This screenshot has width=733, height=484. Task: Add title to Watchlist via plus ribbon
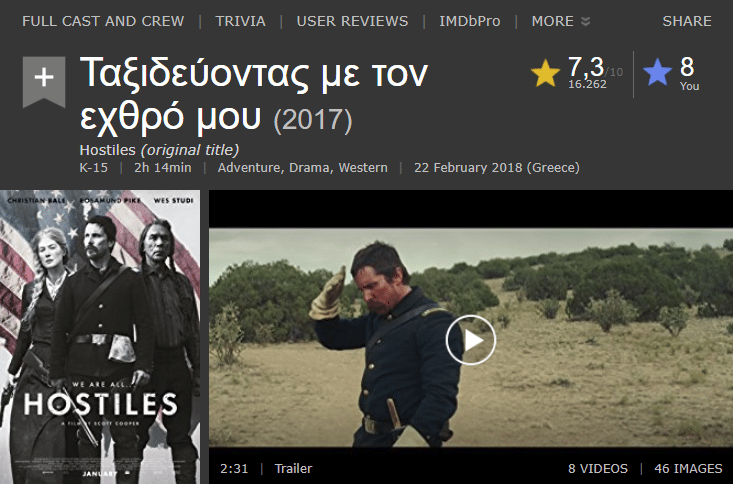click(44, 81)
